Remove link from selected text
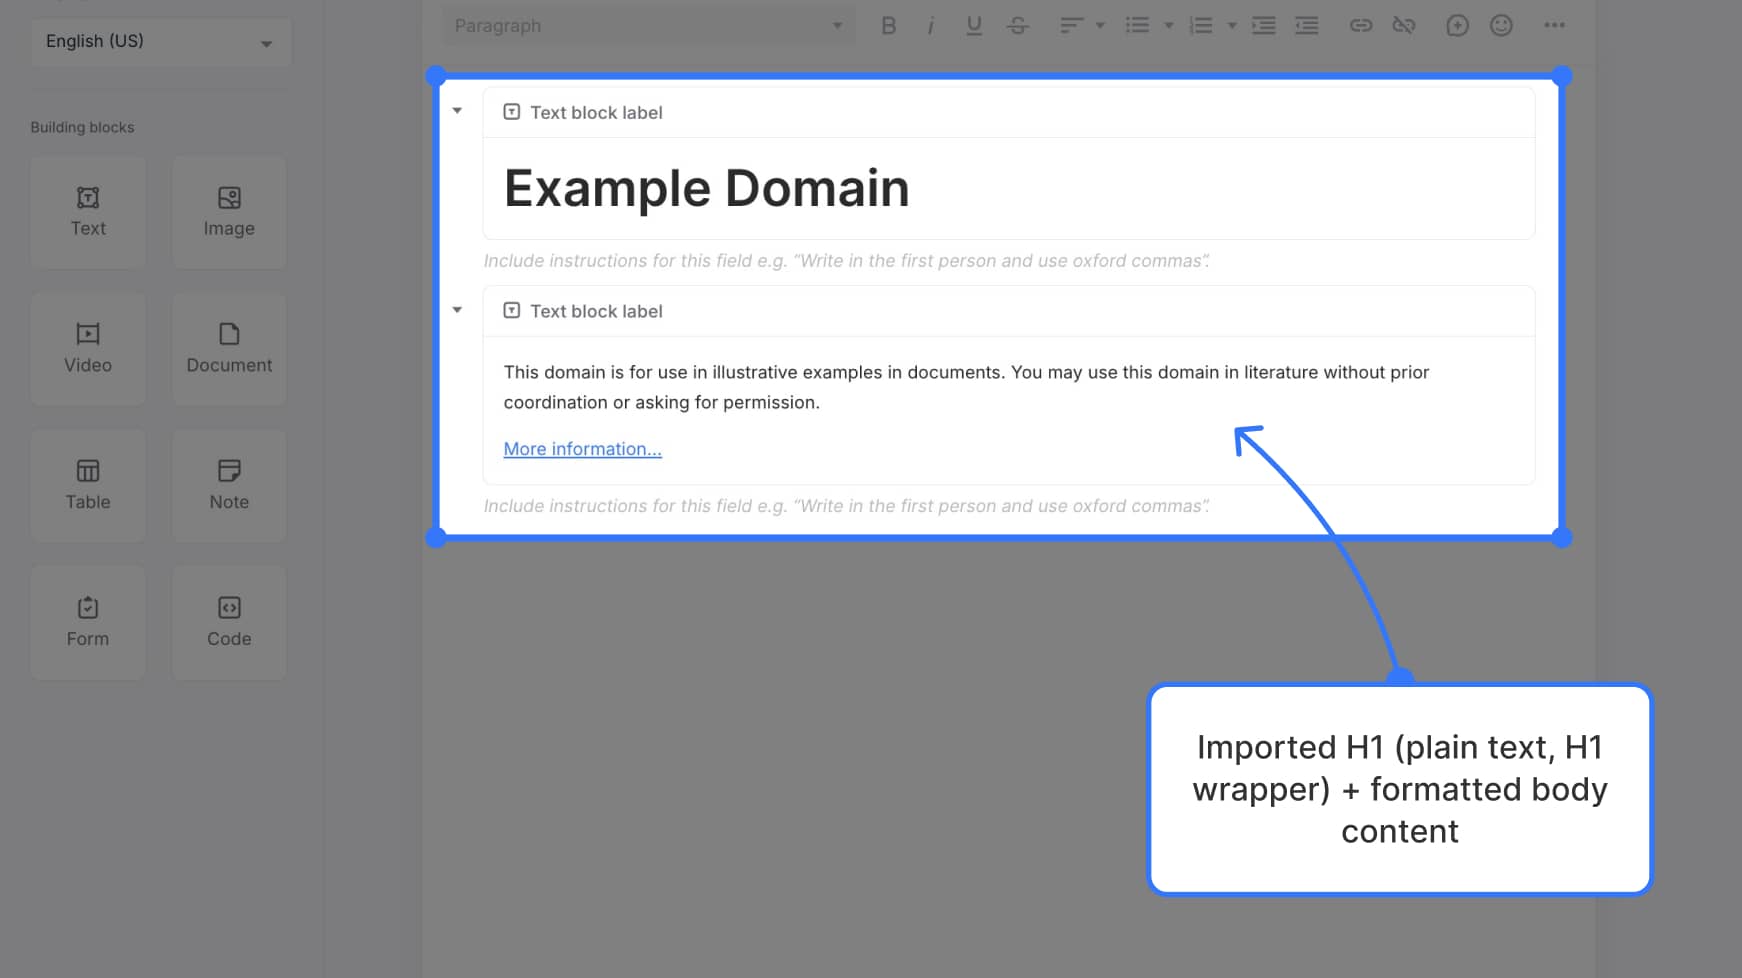 pos(1404,26)
